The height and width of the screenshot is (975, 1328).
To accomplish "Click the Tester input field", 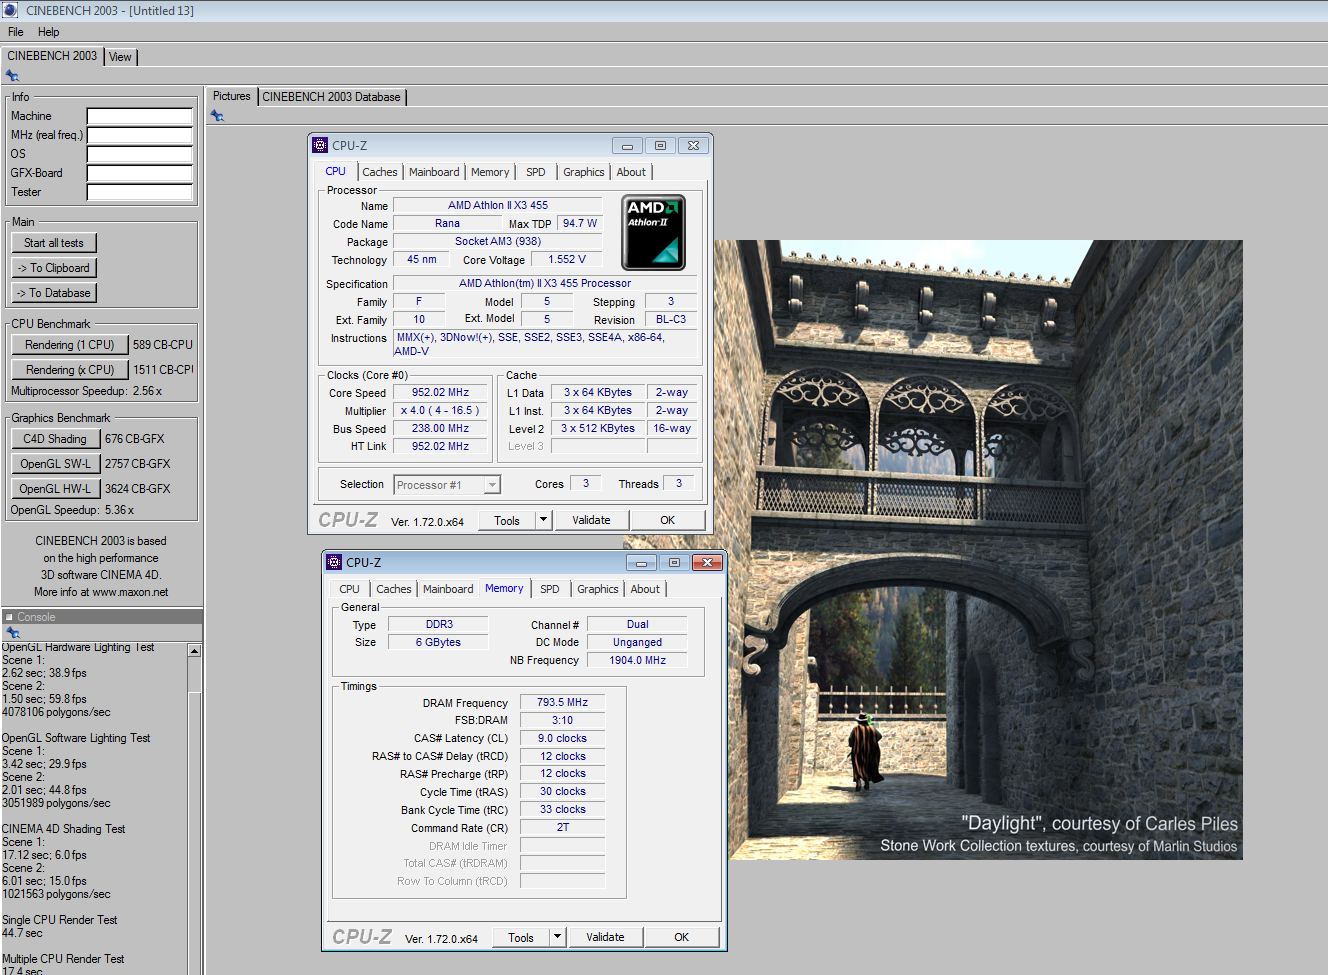I will coord(139,192).
